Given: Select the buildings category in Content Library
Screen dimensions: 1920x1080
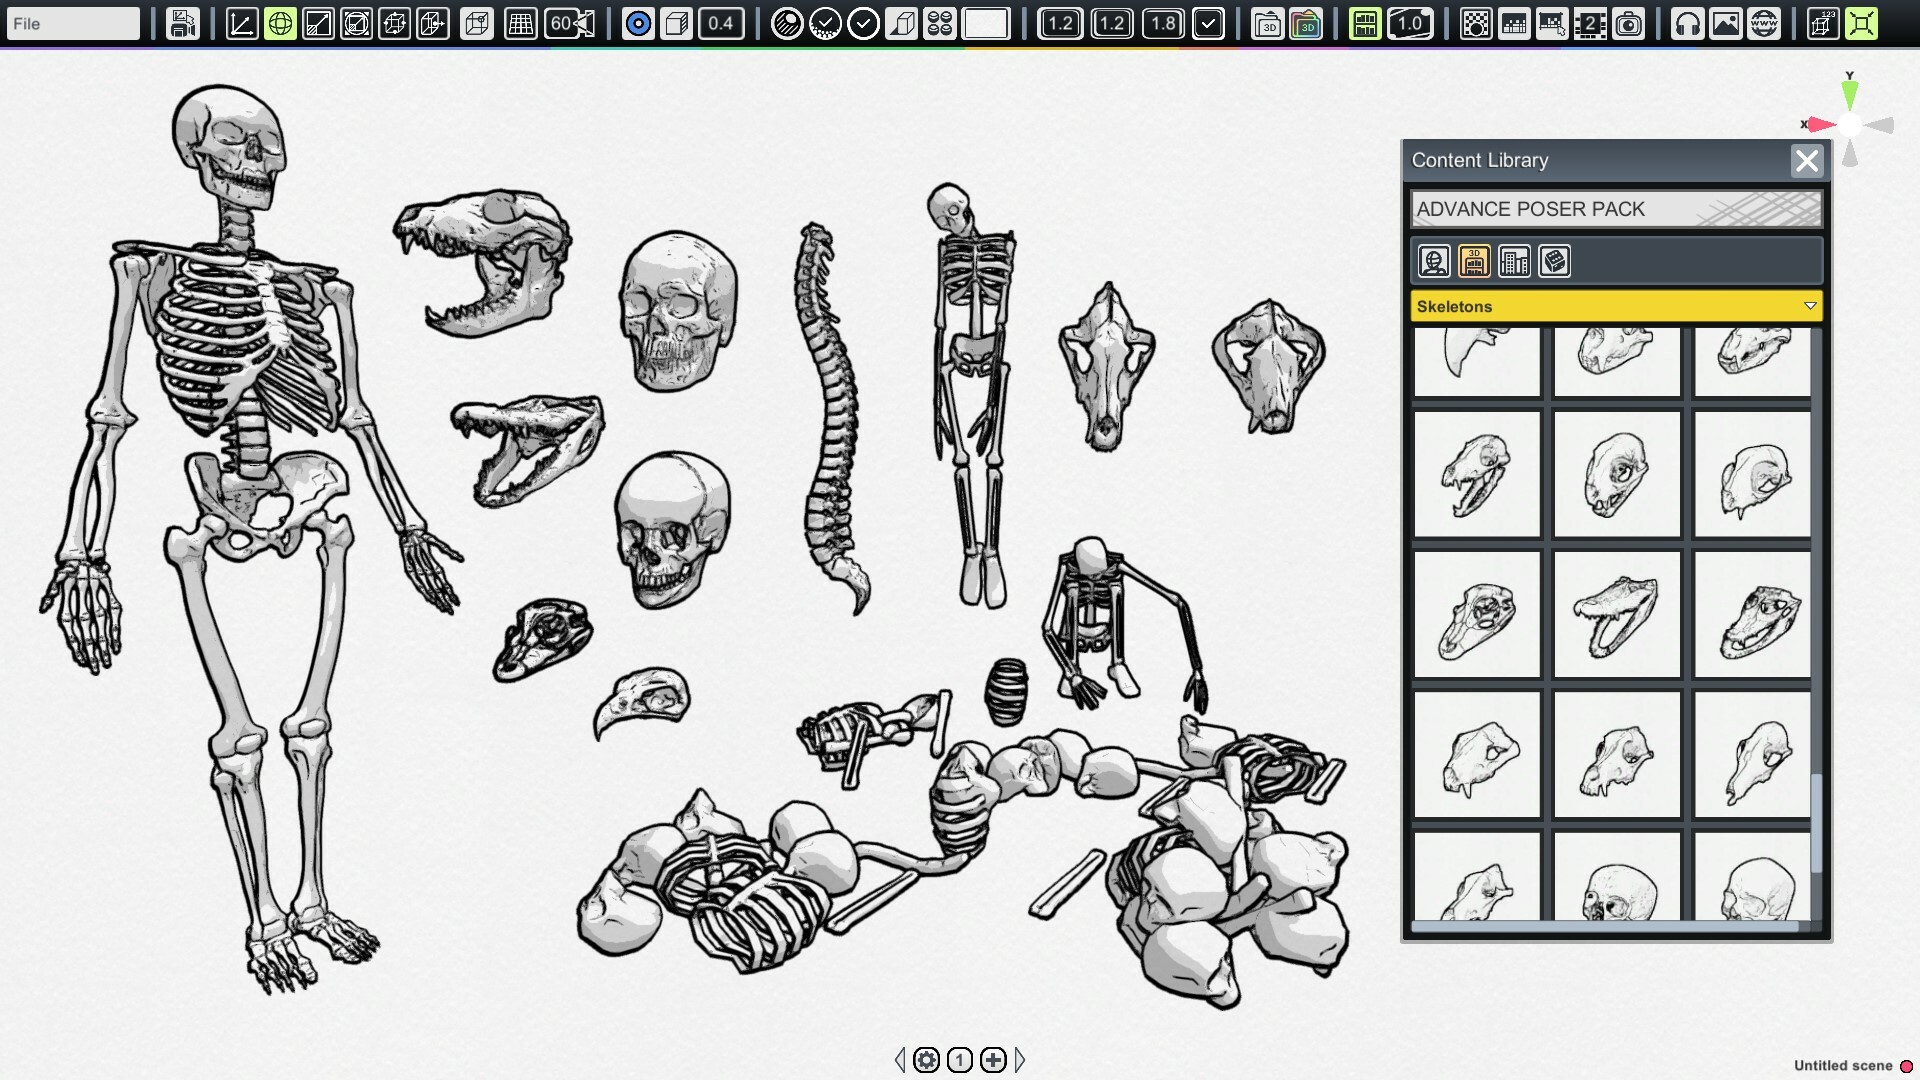Looking at the screenshot, I should [x=1515, y=261].
